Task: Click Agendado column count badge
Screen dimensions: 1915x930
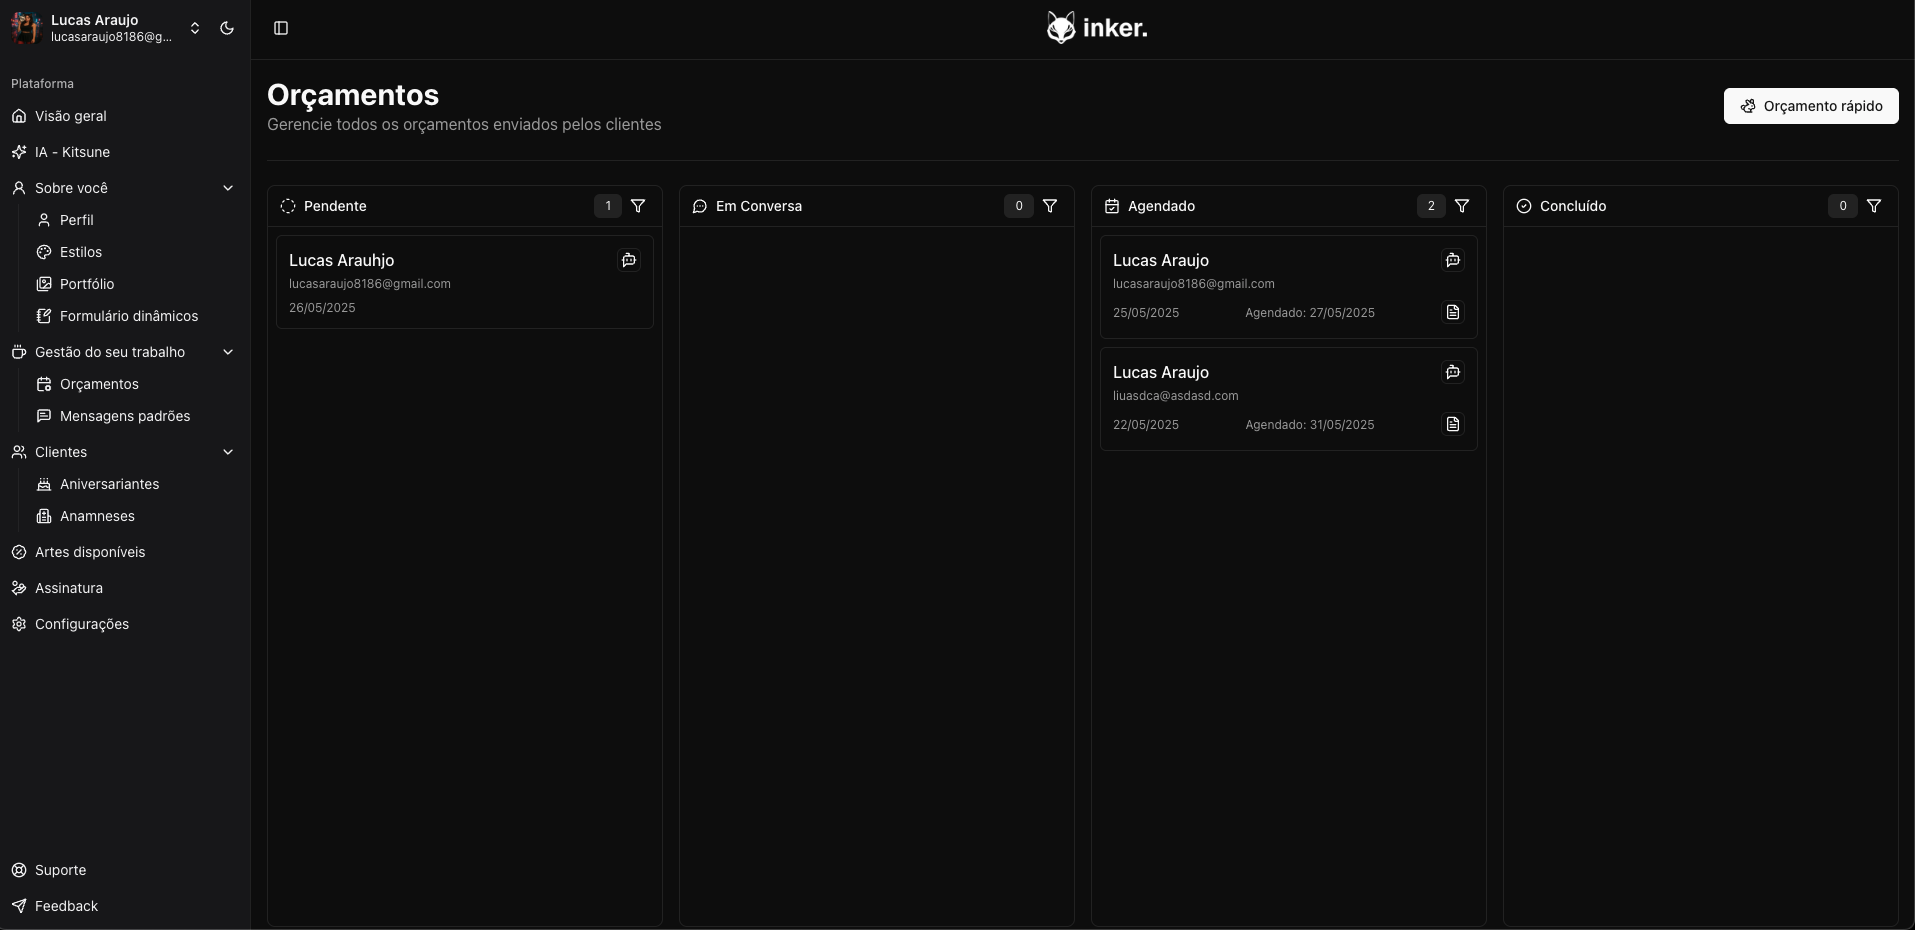Action: (x=1431, y=206)
